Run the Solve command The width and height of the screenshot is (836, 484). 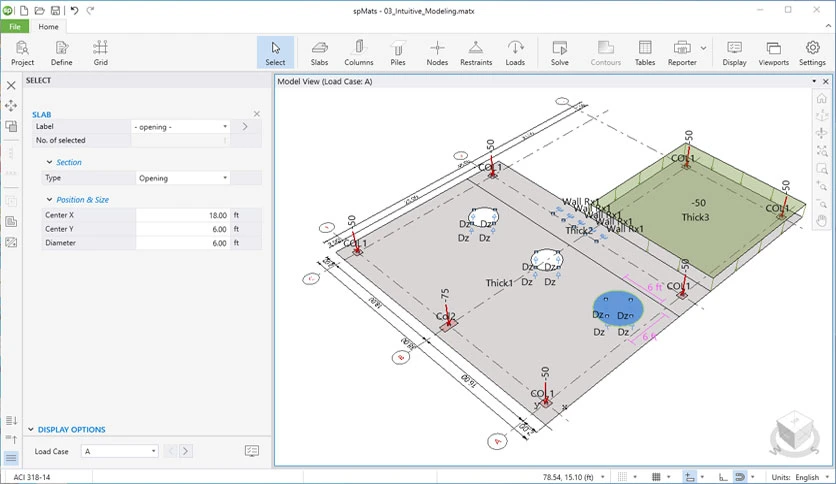[559, 53]
